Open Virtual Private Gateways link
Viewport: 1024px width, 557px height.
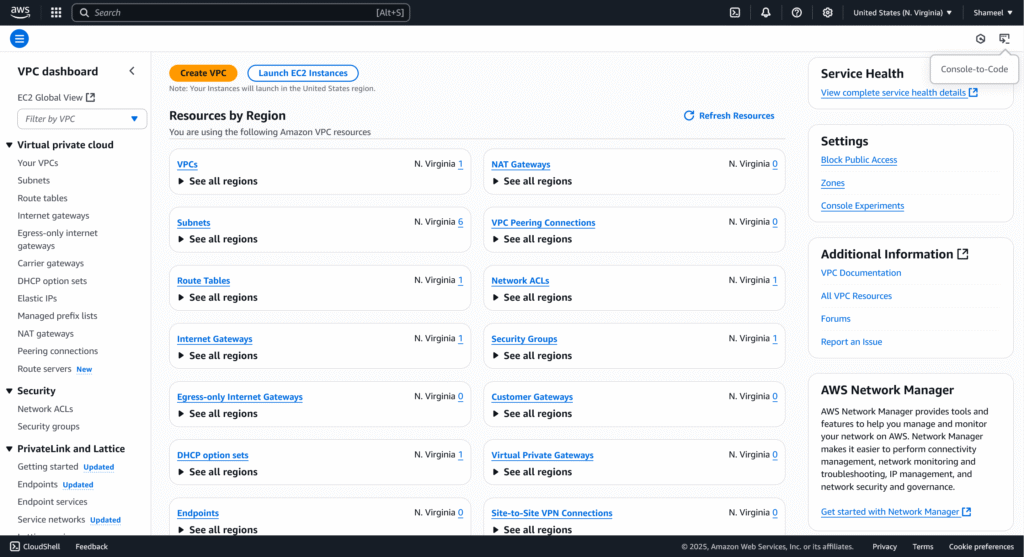(x=542, y=455)
